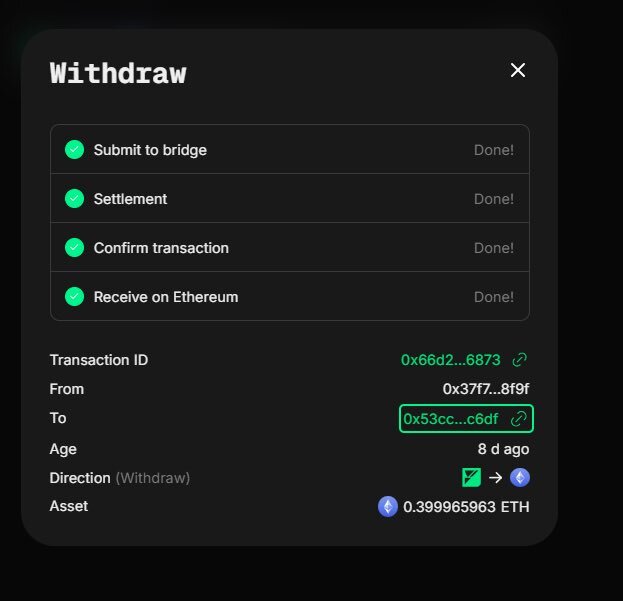
Task: Click the 8 d ago age value
Action: point(503,449)
